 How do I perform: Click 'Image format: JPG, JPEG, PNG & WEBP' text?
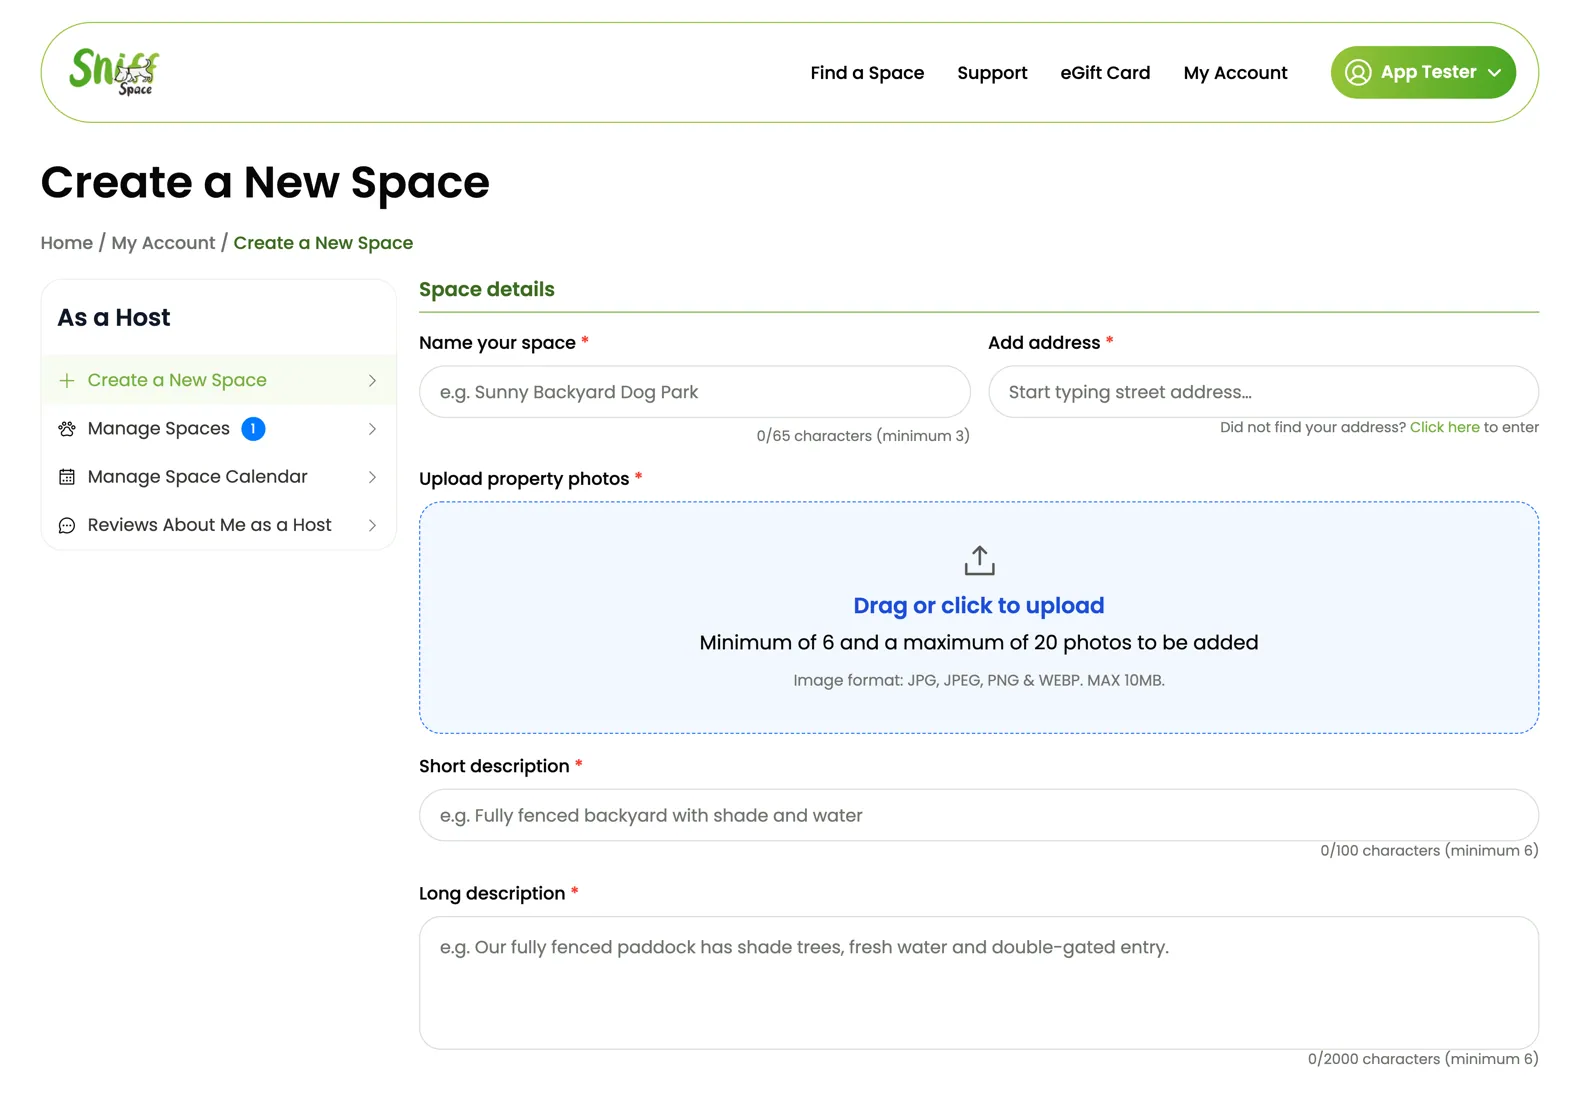(979, 680)
